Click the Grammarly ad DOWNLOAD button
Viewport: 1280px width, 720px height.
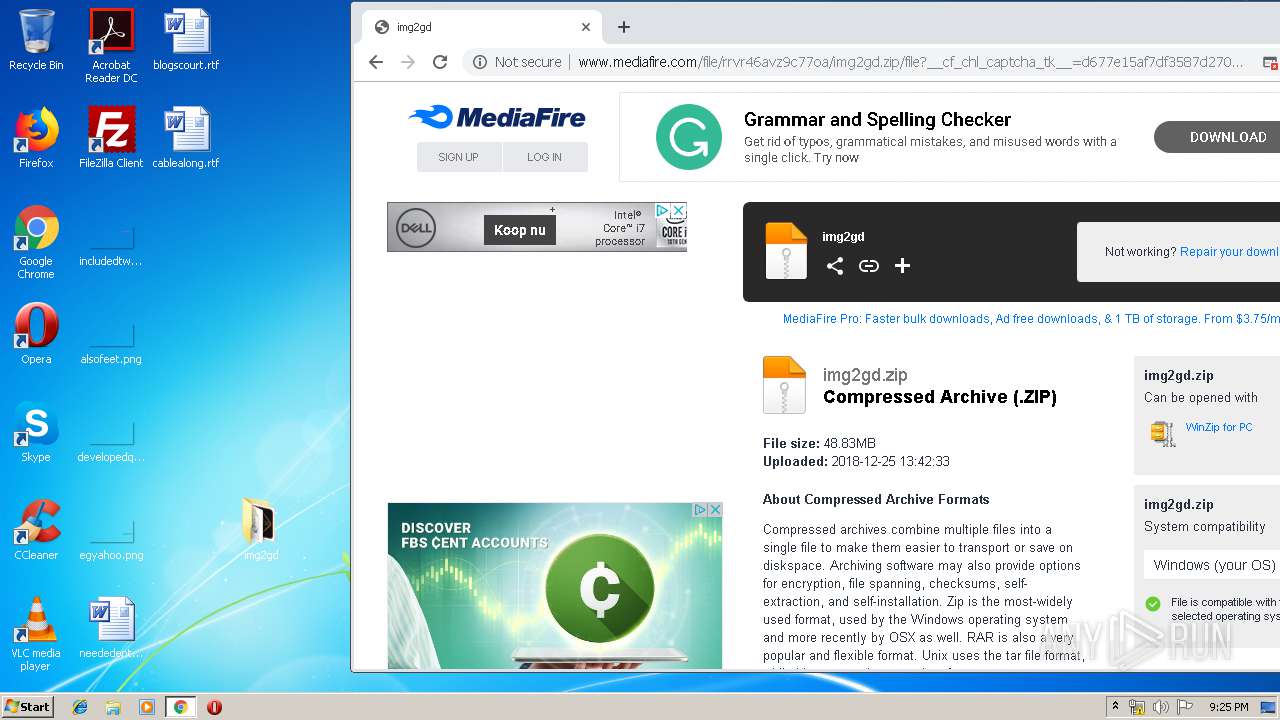click(x=1217, y=137)
